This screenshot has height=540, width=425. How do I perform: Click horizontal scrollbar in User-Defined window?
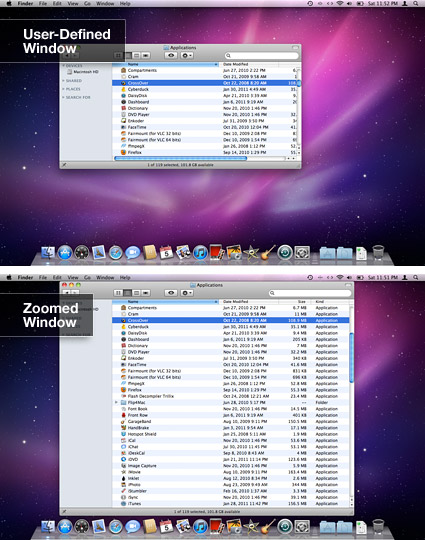(180, 159)
